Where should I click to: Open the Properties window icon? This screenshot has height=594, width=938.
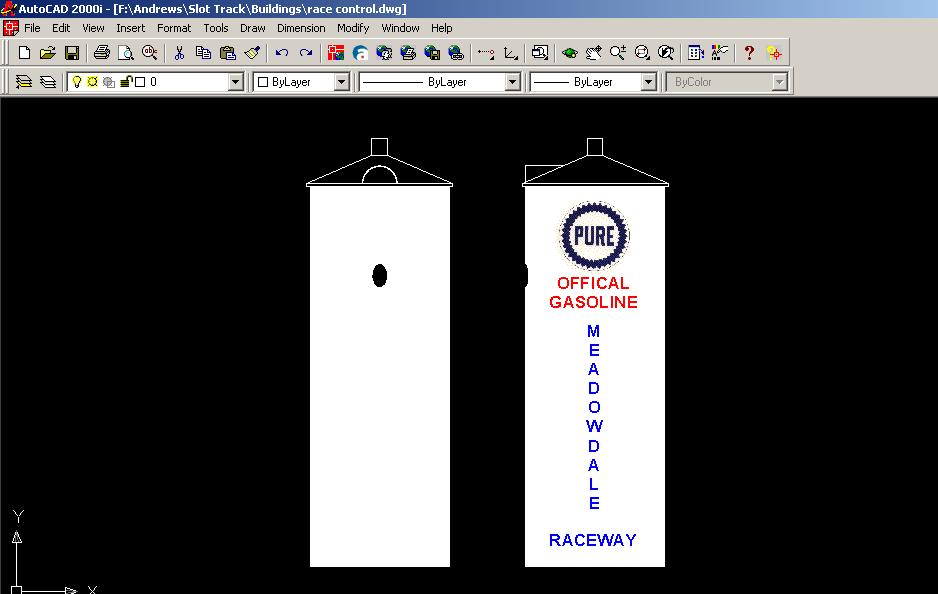pyautogui.click(x=720, y=53)
